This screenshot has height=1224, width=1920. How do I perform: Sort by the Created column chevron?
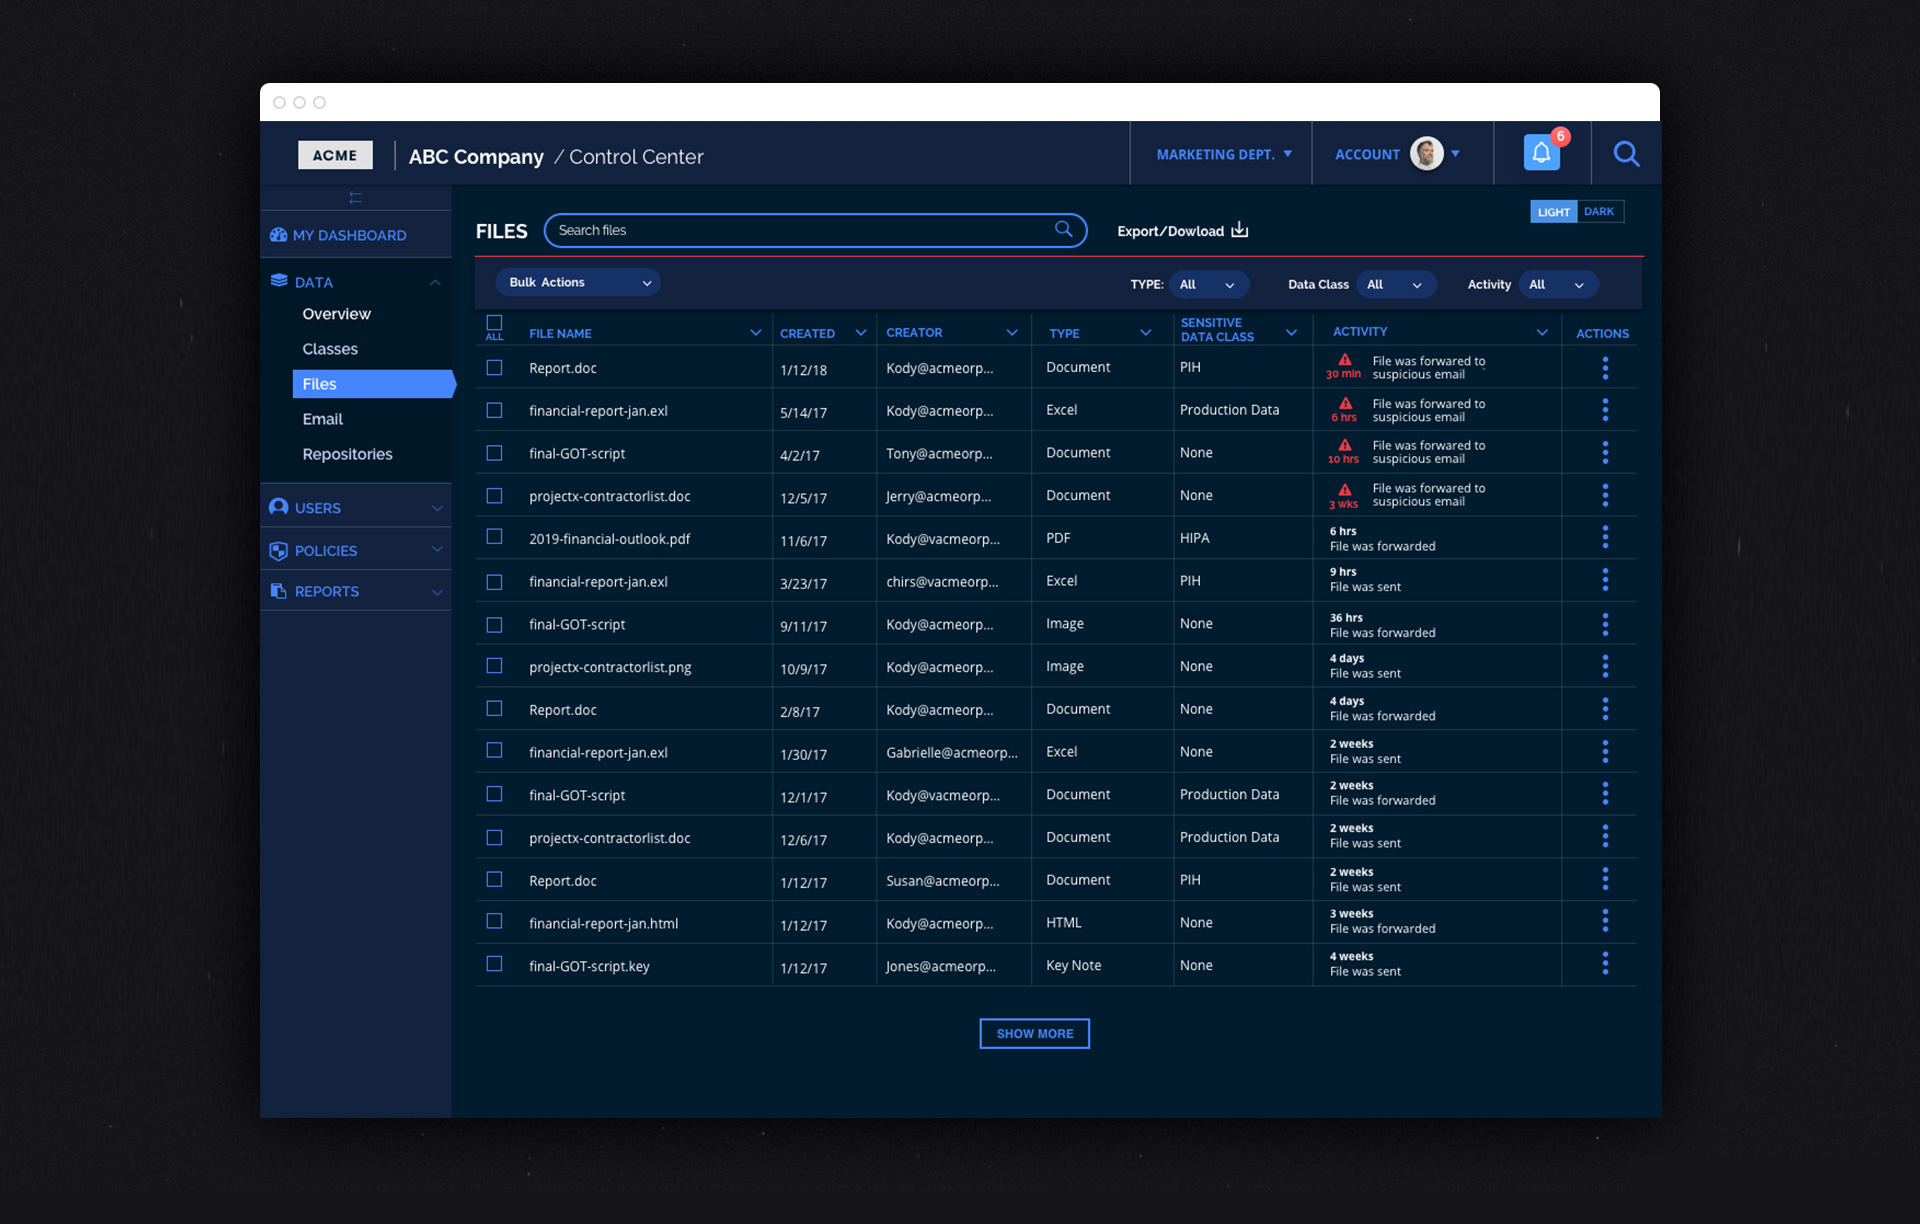tap(861, 333)
